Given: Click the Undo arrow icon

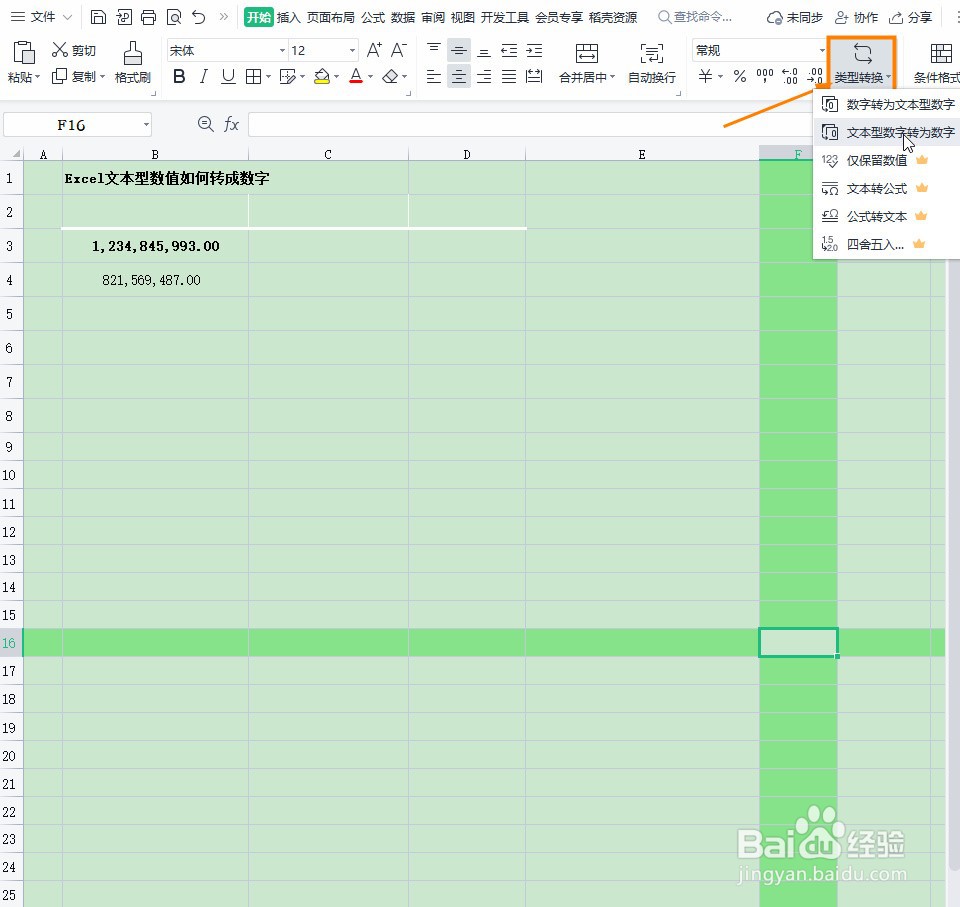Looking at the screenshot, I should pyautogui.click(x=199, y=17).
